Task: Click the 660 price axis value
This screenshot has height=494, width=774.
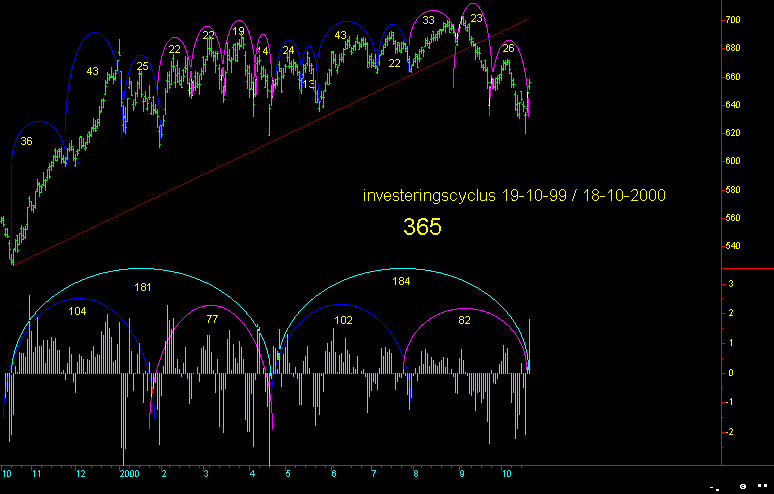Action: (x=733, y=77)
